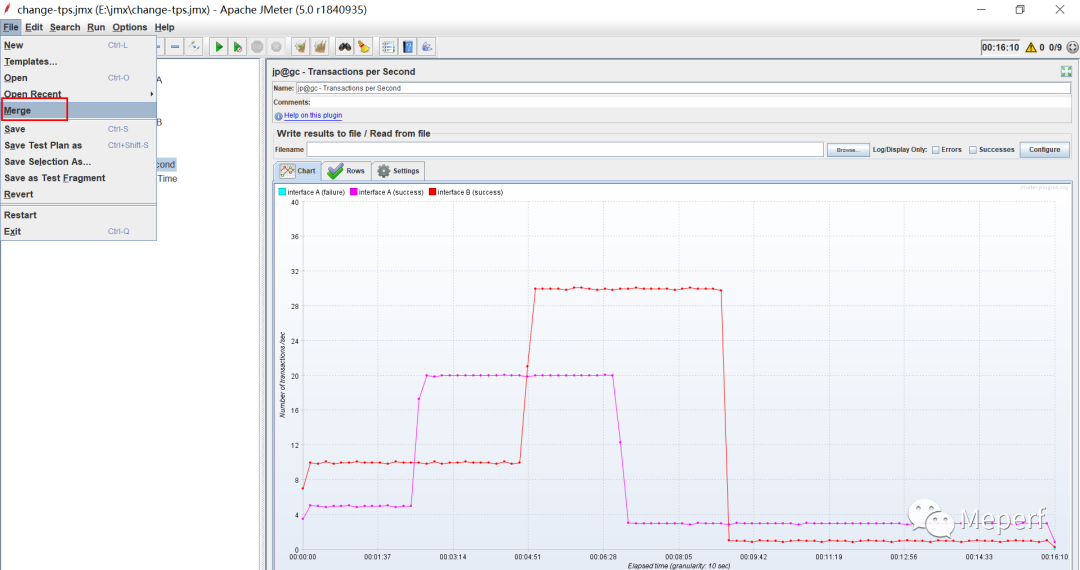Viewport: 1080px width, 570px height.
Task: Open the Search menu
Action: coord(65,27)
